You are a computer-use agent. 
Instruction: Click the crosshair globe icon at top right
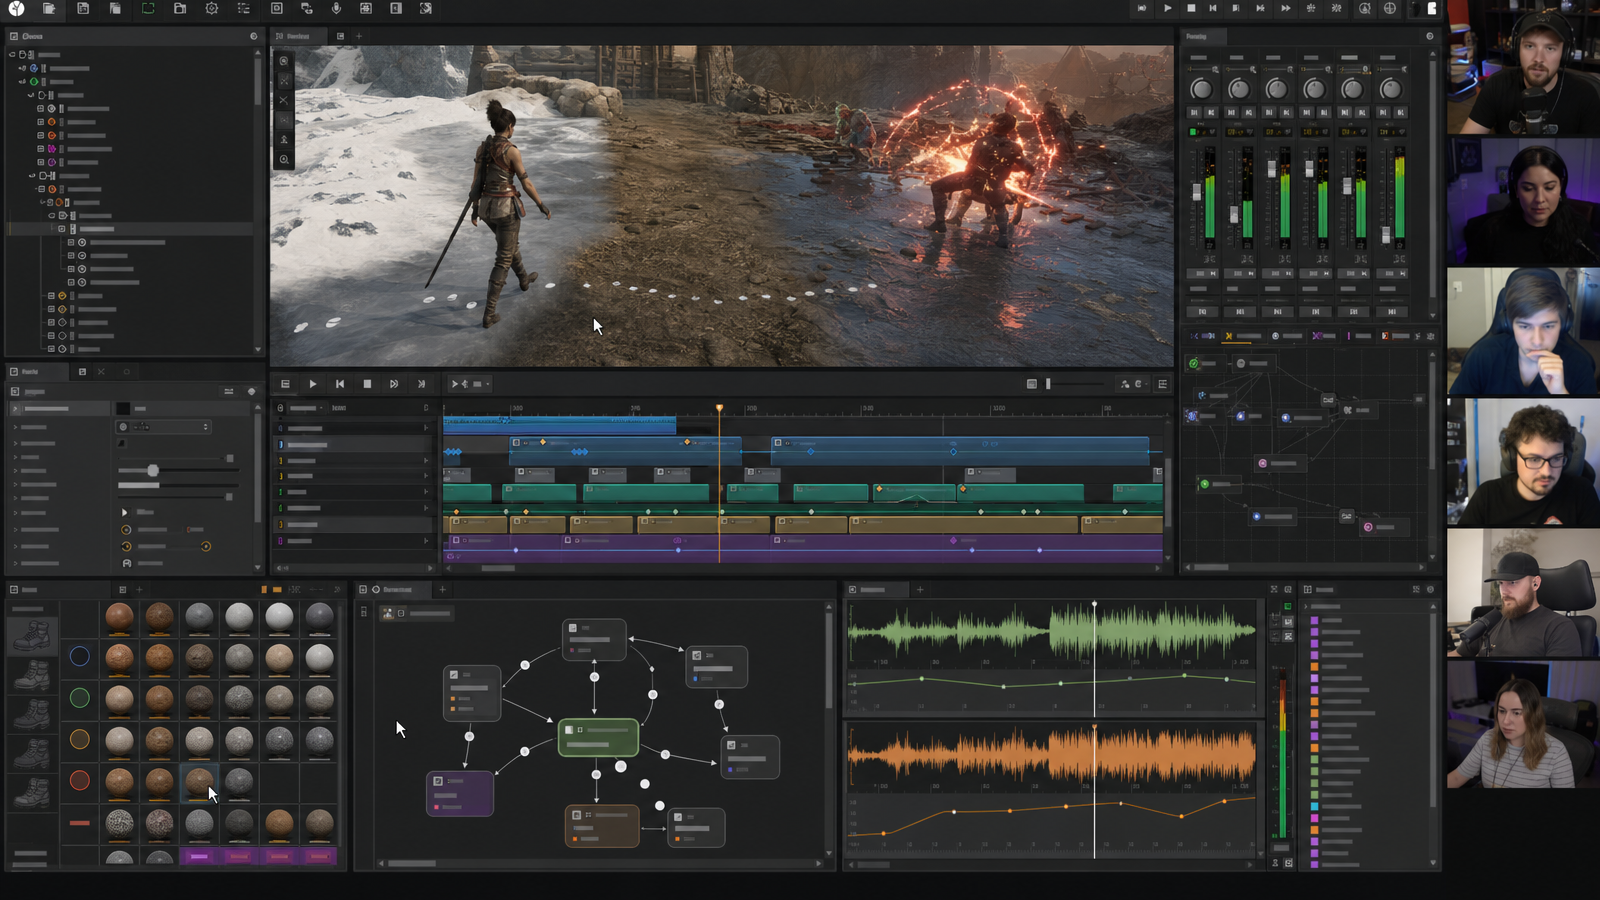1390,8
